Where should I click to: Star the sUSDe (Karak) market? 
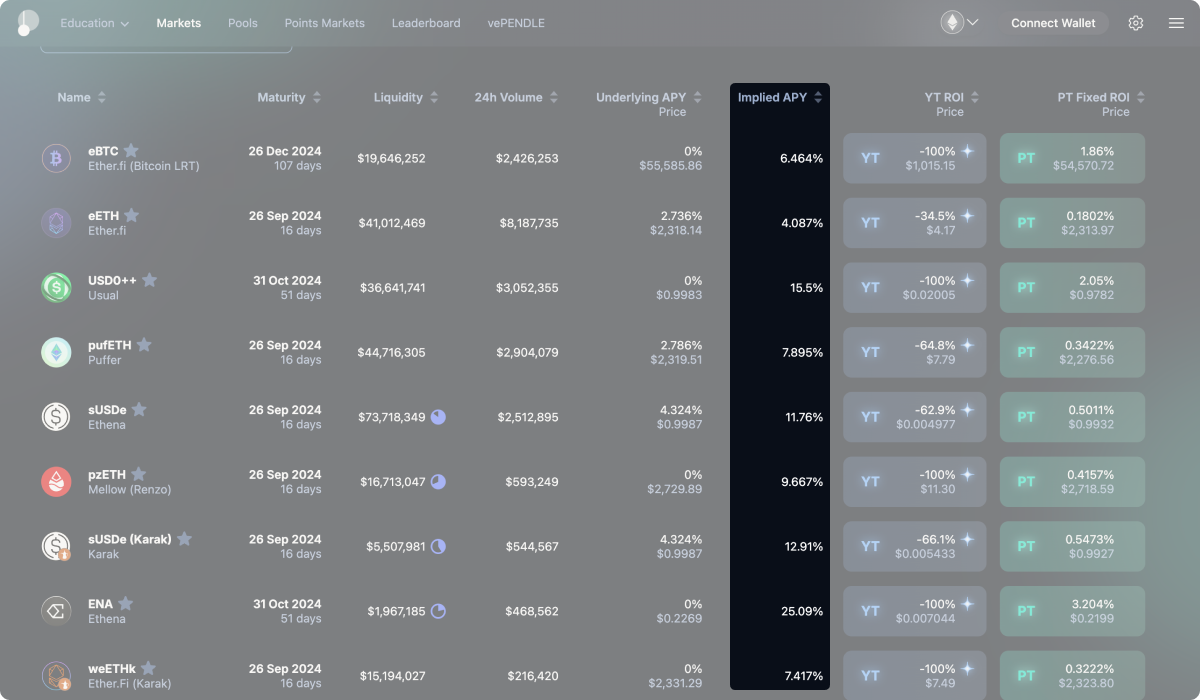tap(184, 539)
